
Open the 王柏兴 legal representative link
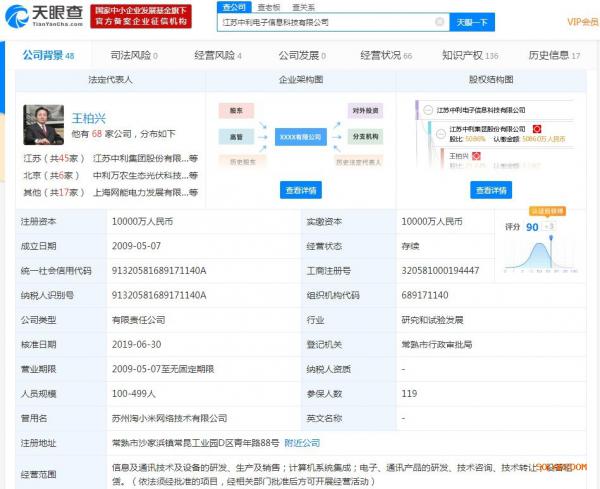[x=89, y=118]
